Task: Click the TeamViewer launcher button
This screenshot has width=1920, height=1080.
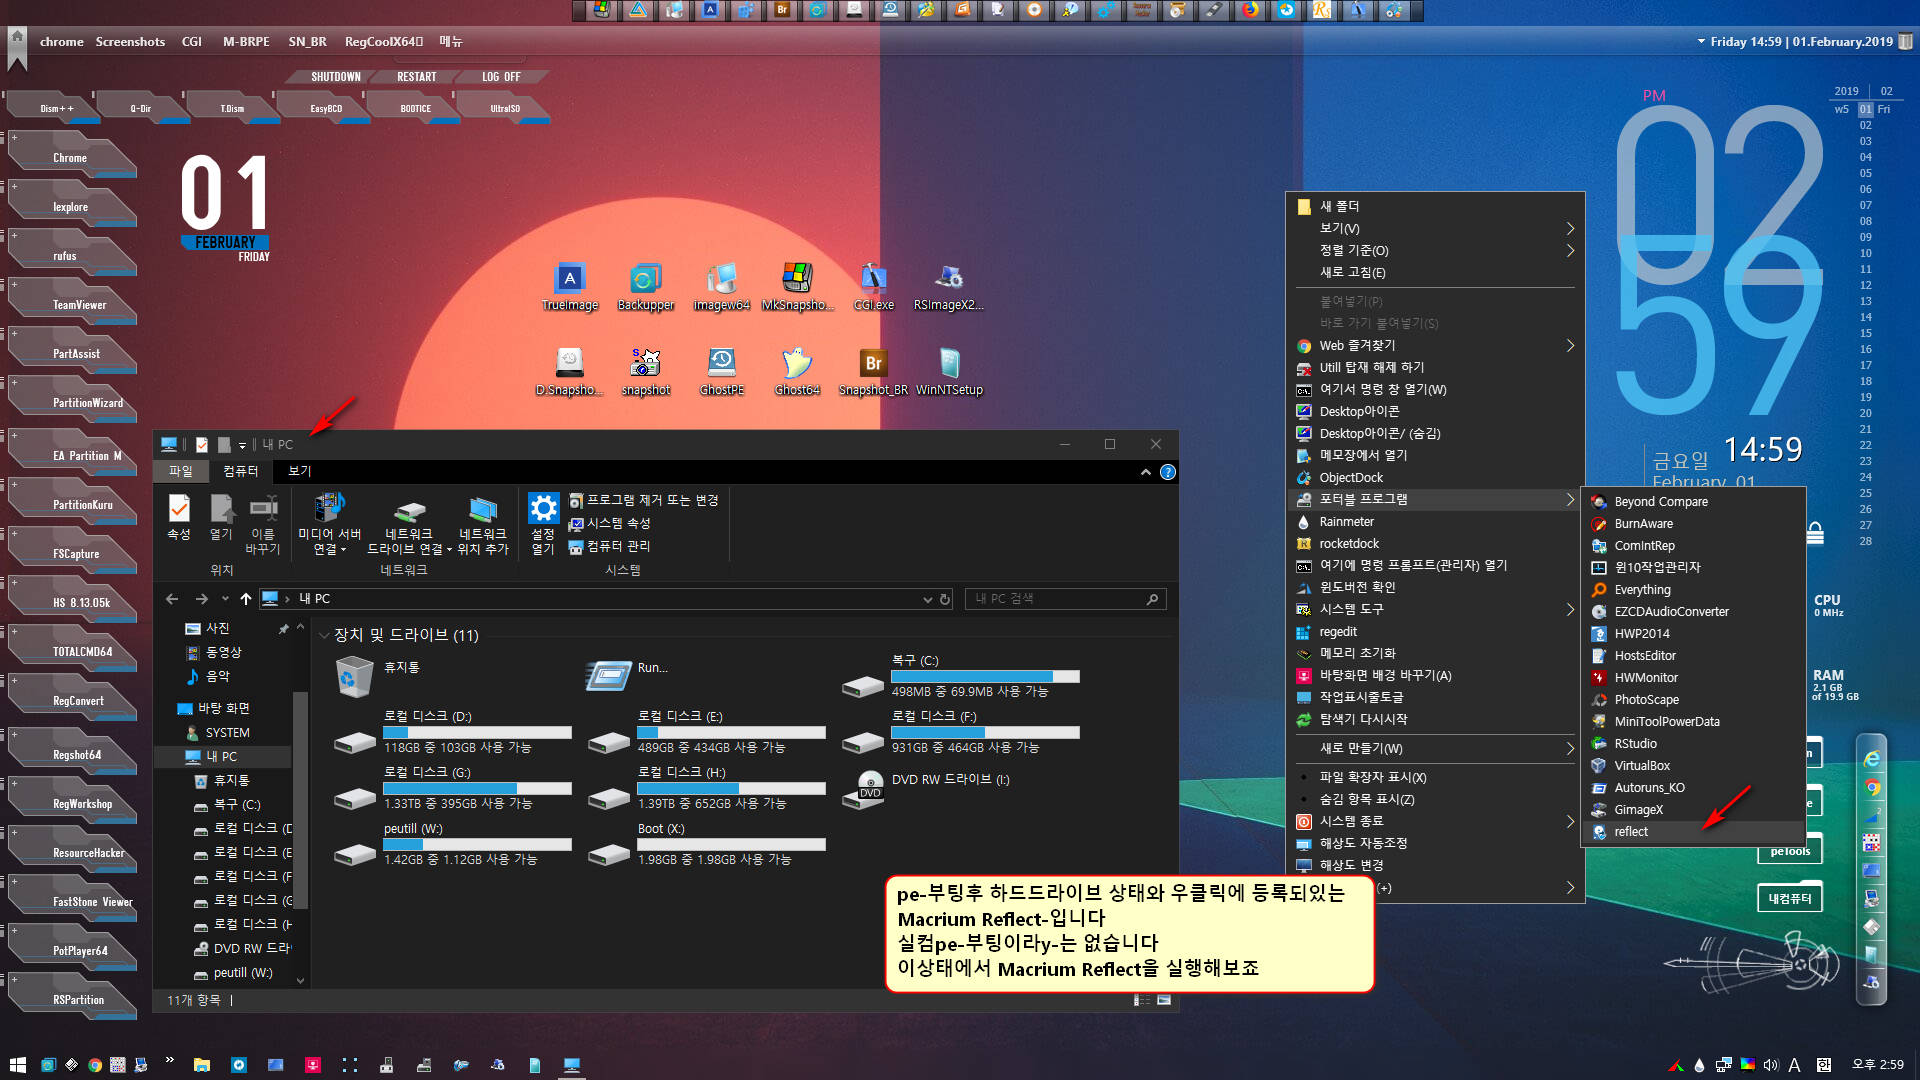Action: (x=72, y=304)
